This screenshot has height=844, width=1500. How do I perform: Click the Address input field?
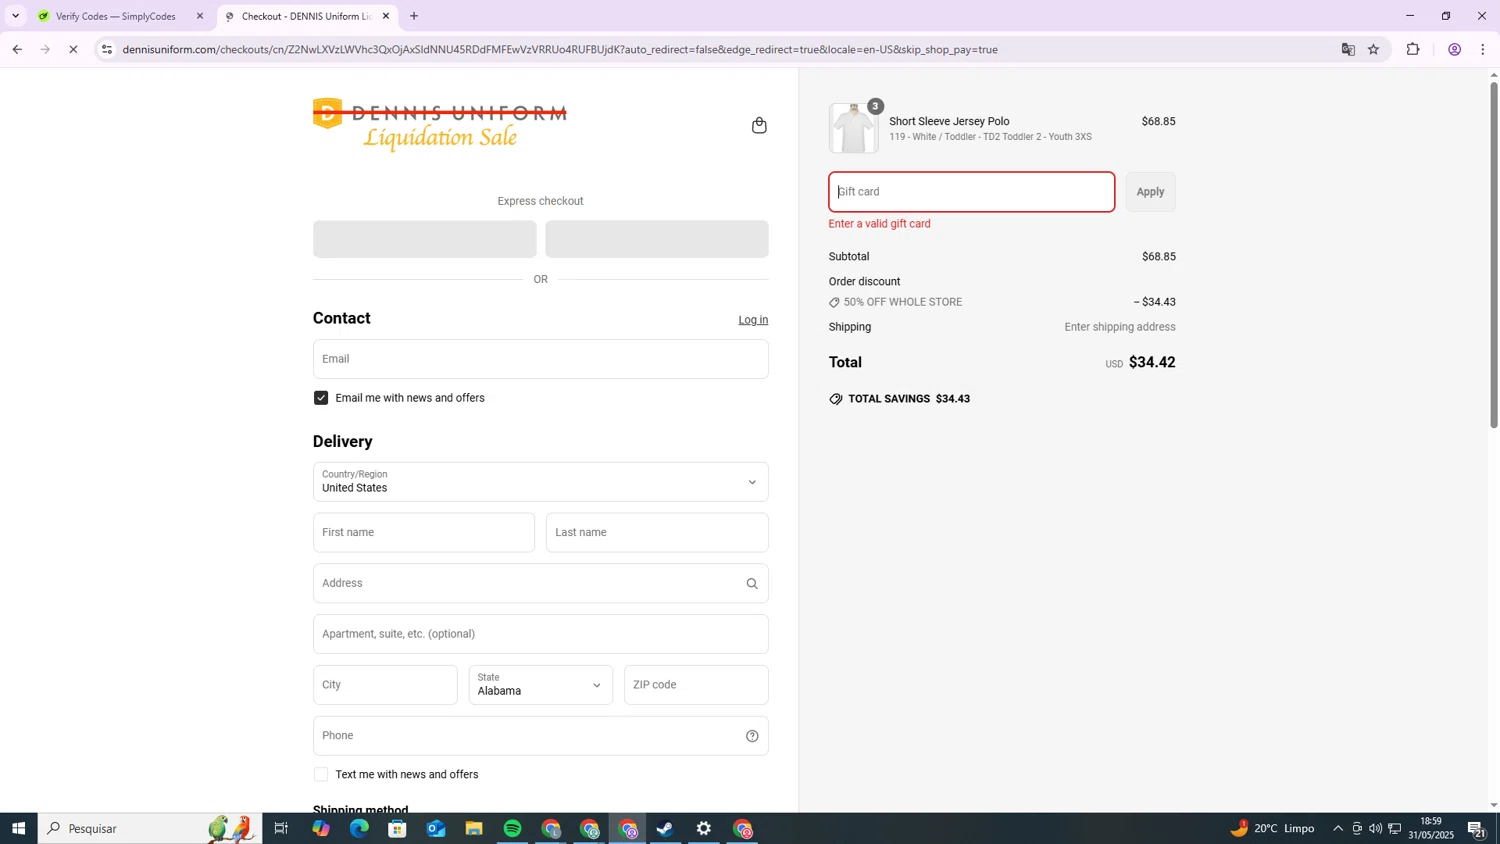pyautogui.click(x=541, y=584)
